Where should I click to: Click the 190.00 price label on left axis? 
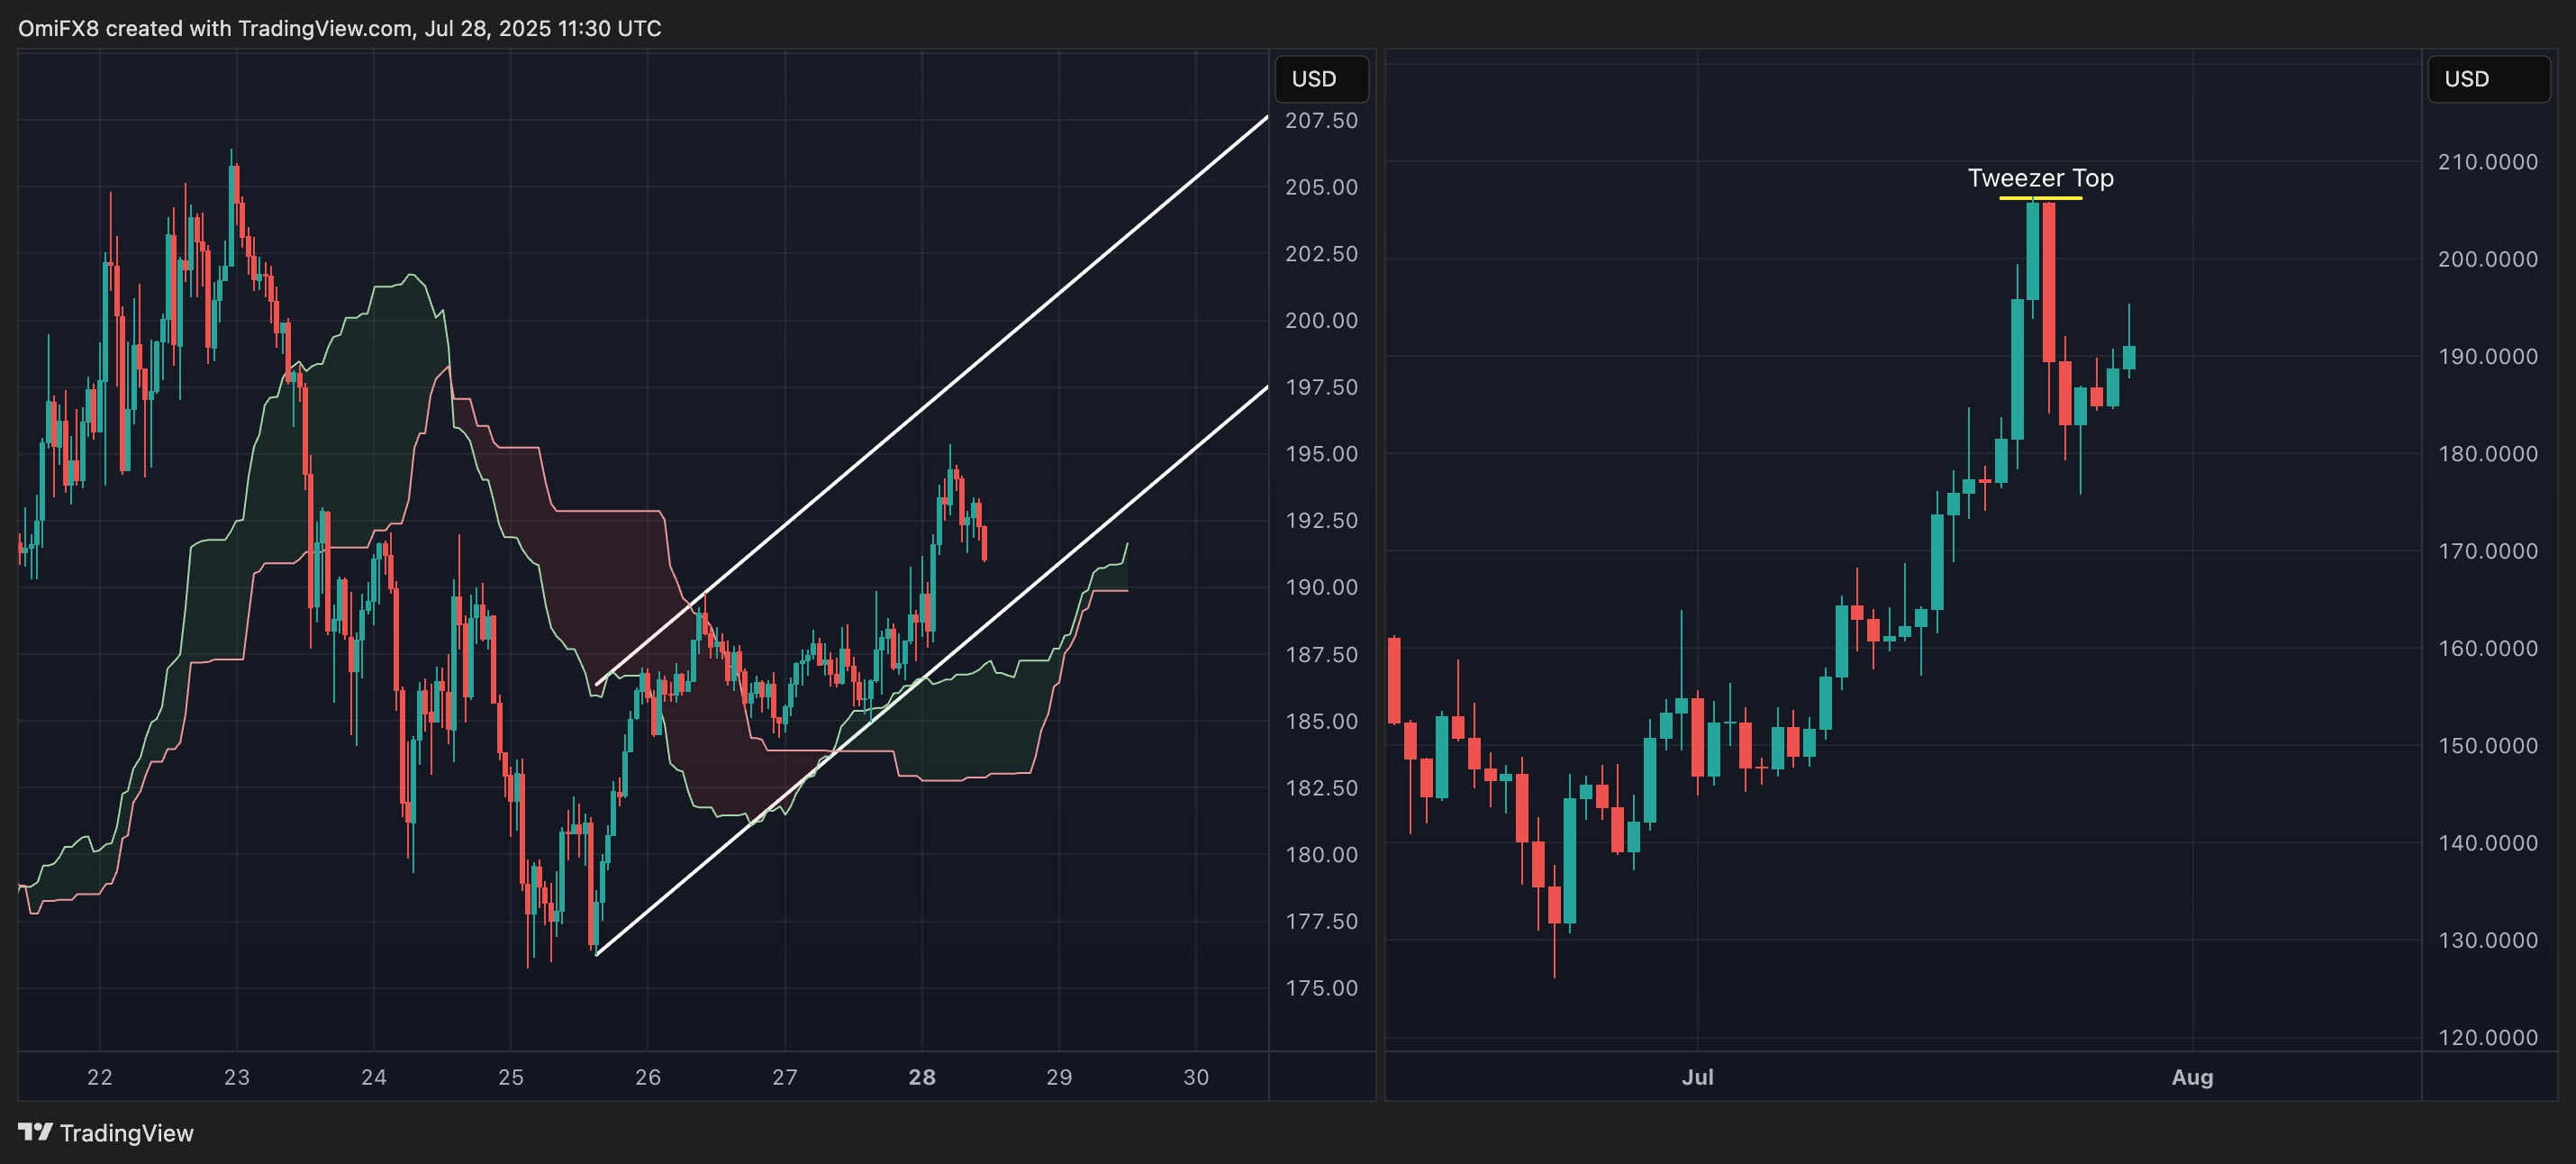click(1321, 587)
